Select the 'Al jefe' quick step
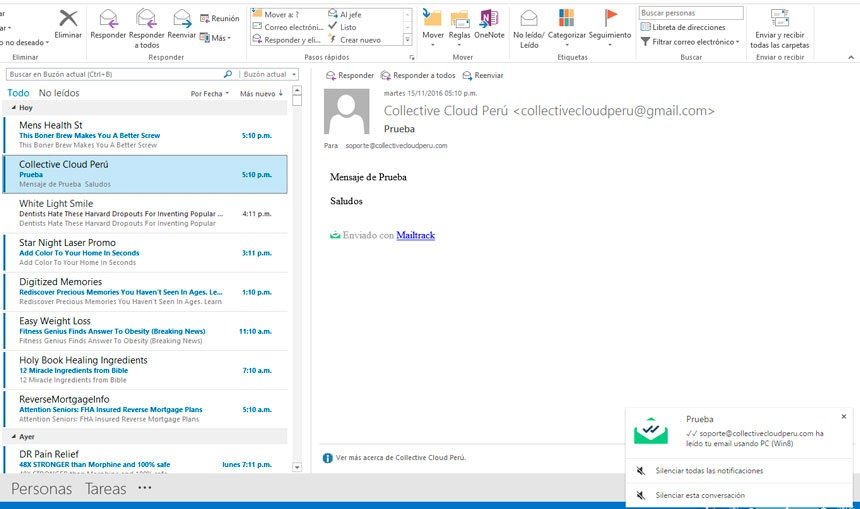 tap(345, 14)
